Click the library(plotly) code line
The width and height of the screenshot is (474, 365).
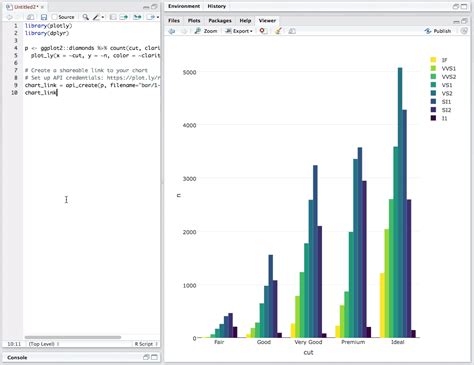48,26
